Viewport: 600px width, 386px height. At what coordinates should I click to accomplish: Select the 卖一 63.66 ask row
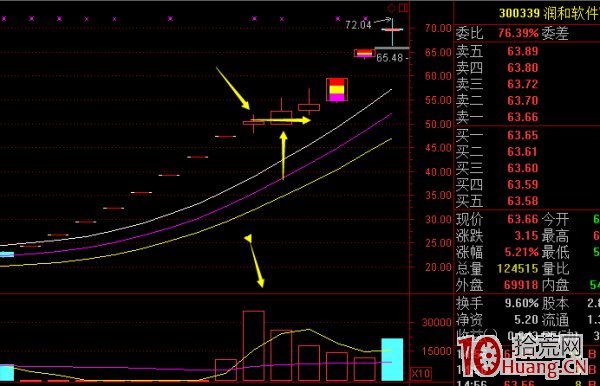497,117
